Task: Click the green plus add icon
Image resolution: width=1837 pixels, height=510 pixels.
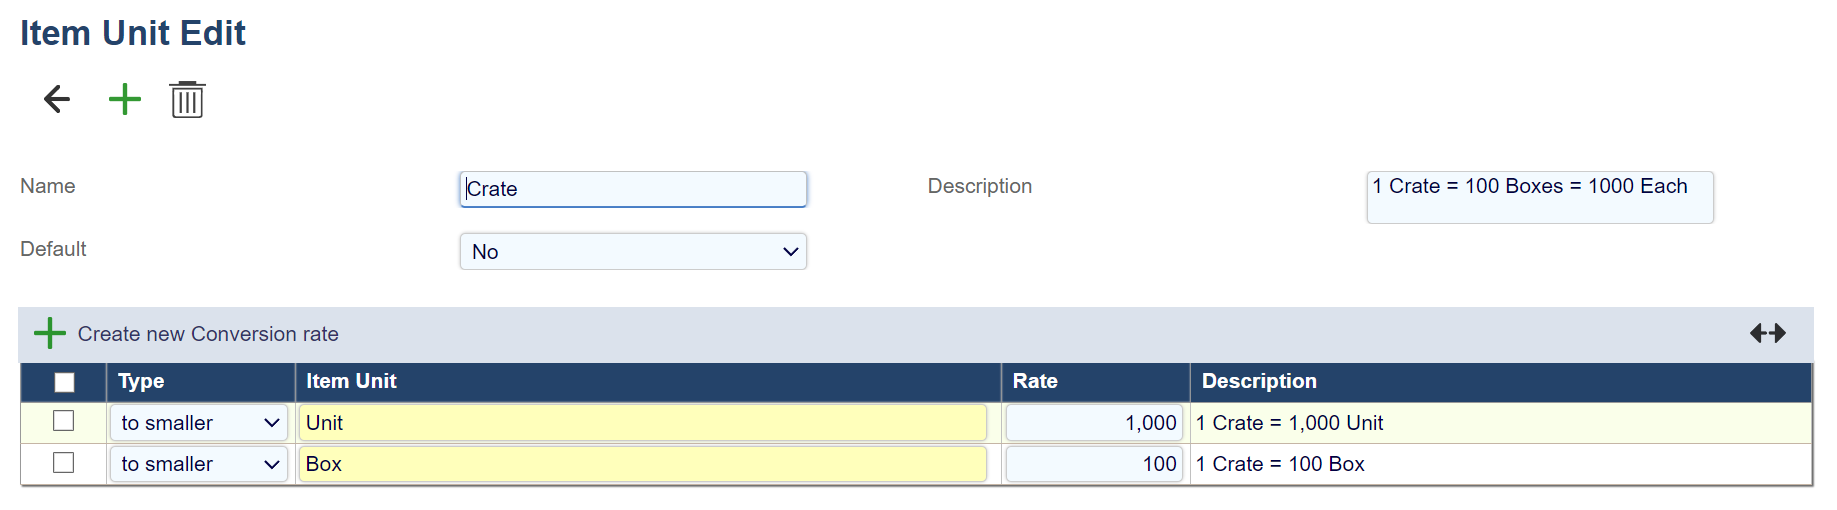Action: pos(125,99)
